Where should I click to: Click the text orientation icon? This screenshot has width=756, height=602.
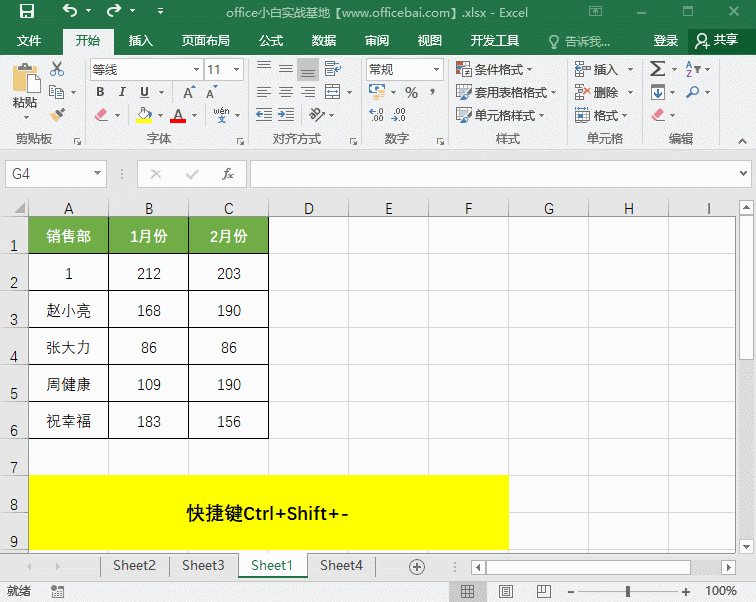(x=317, y=115)
